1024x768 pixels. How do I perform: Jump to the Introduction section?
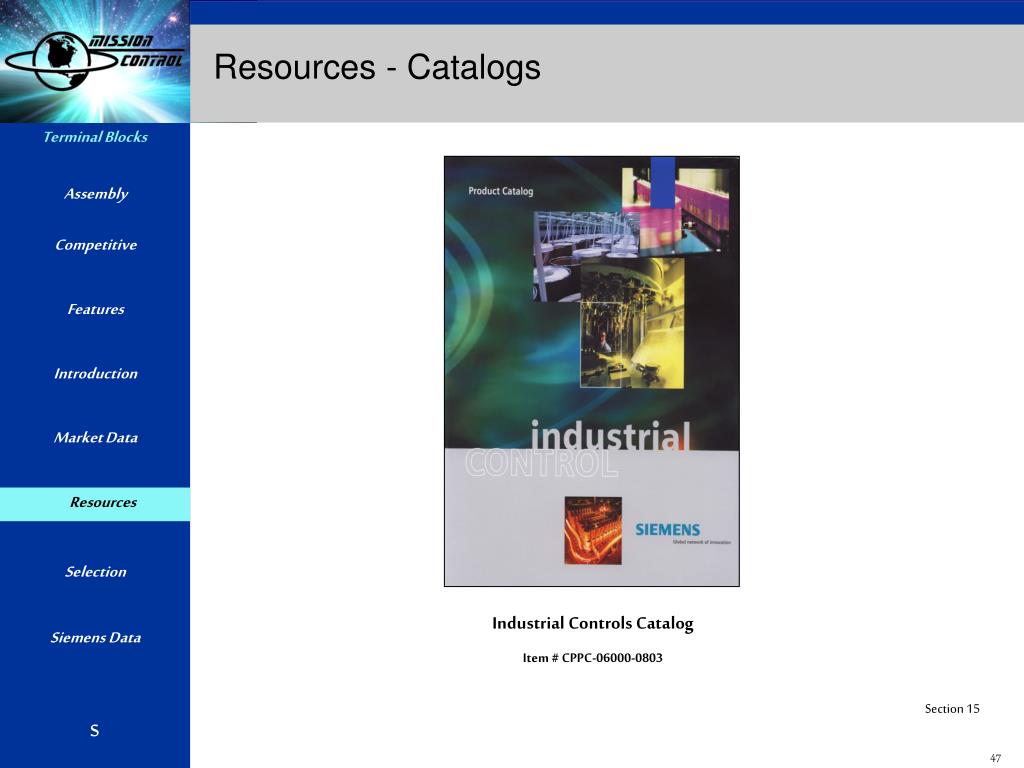pyautogui.click(x=96, y=374)
